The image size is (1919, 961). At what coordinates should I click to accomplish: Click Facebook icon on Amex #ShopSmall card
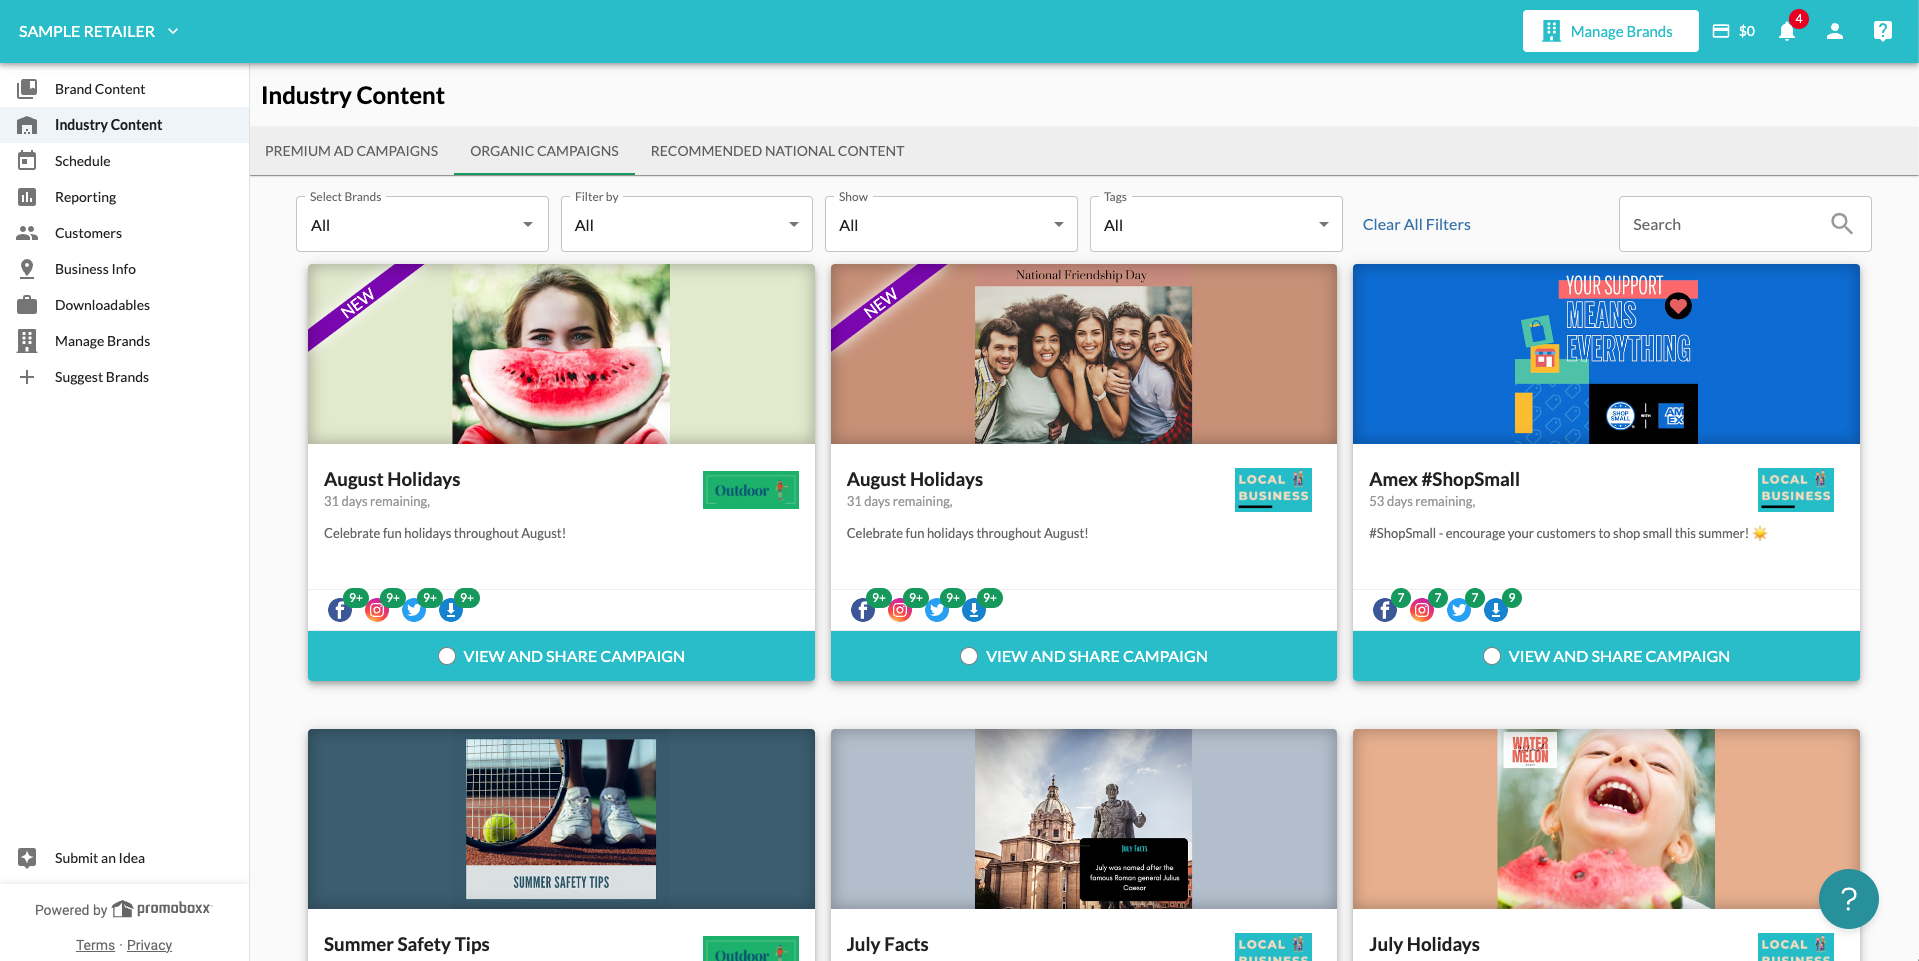1385,609
